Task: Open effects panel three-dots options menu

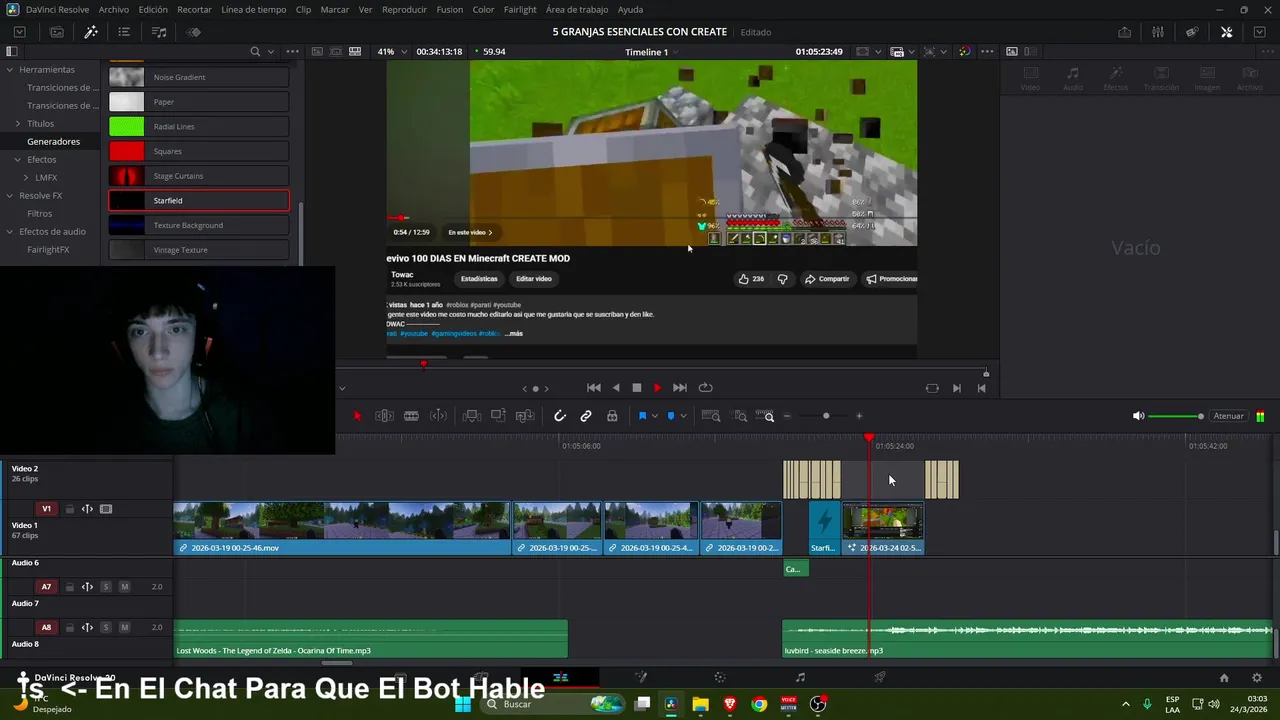Action: click(292, 51)
